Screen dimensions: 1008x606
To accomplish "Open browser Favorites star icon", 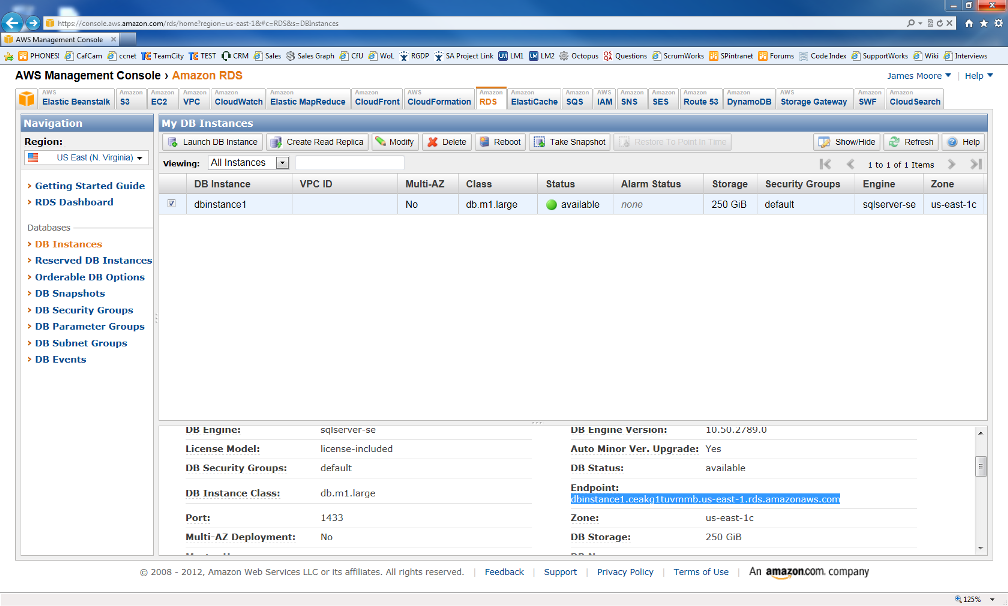I will [984, 23].
